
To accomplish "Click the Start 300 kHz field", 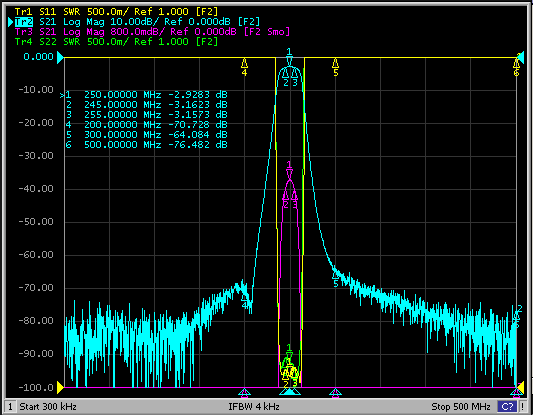I will (48, 407).
